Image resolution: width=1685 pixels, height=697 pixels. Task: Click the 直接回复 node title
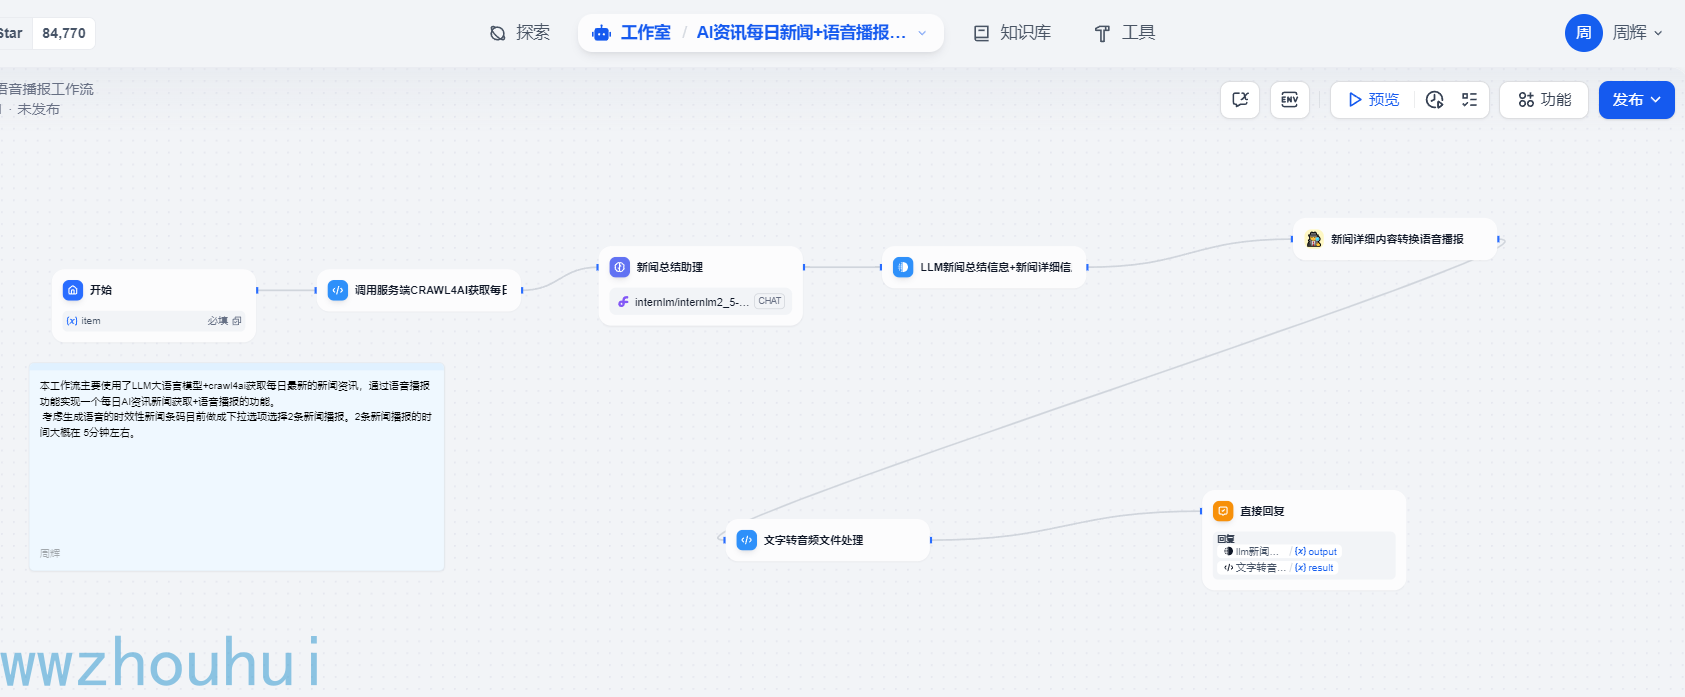[1262, 511]
